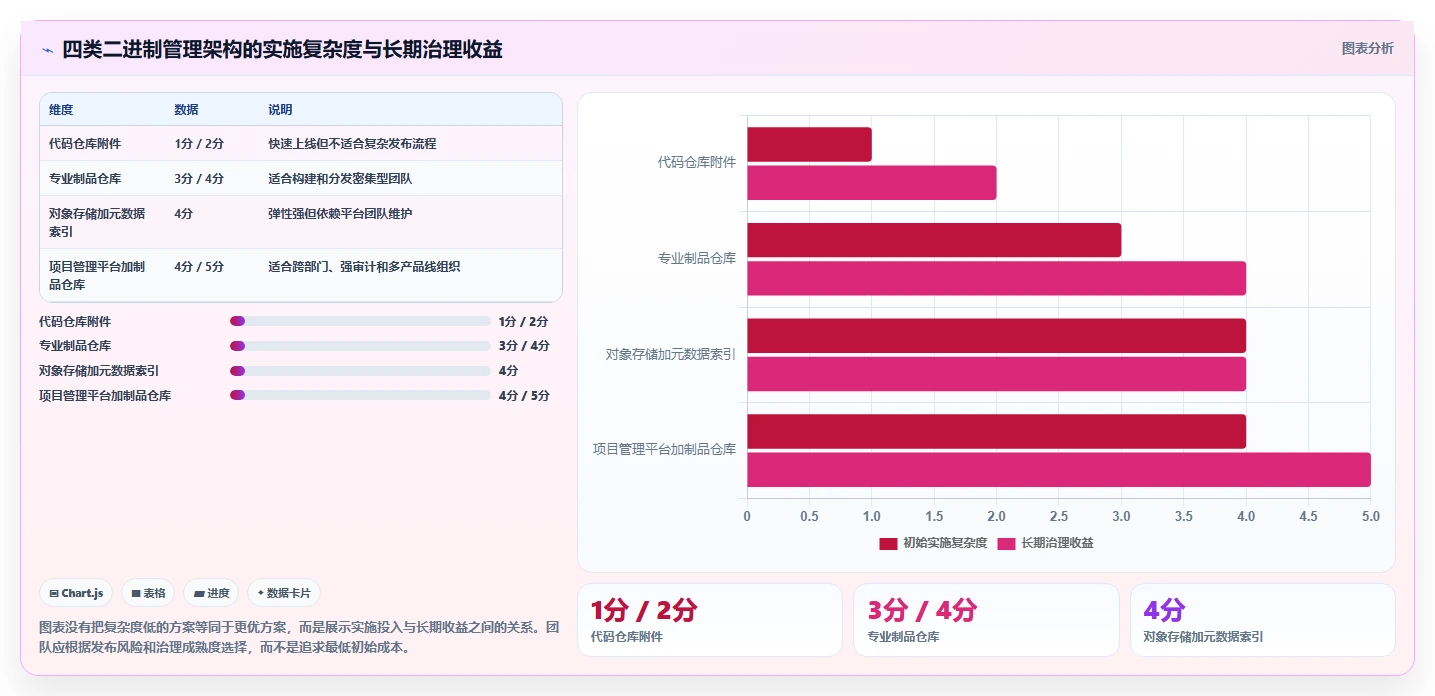1435x696 pixels.
Task: Click the chart y-axis label 项目管理平台加制品仓库
Action: (x=664, y=450)
